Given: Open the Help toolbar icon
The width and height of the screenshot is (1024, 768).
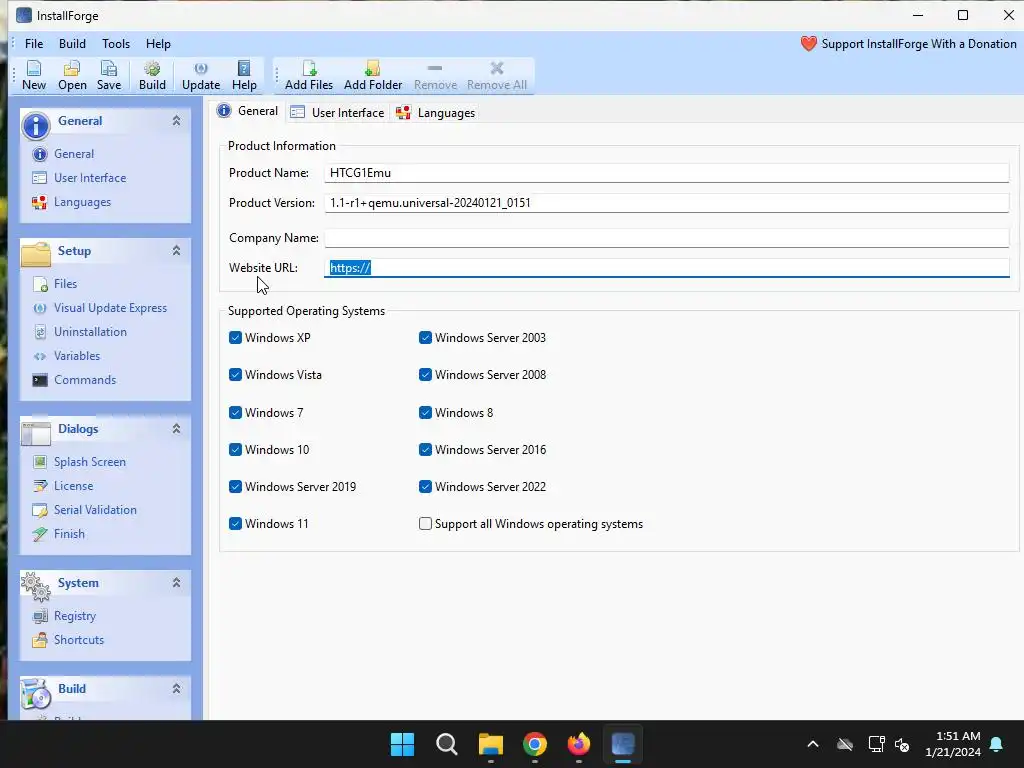Looking at the screenshot, I should [244, 76].
